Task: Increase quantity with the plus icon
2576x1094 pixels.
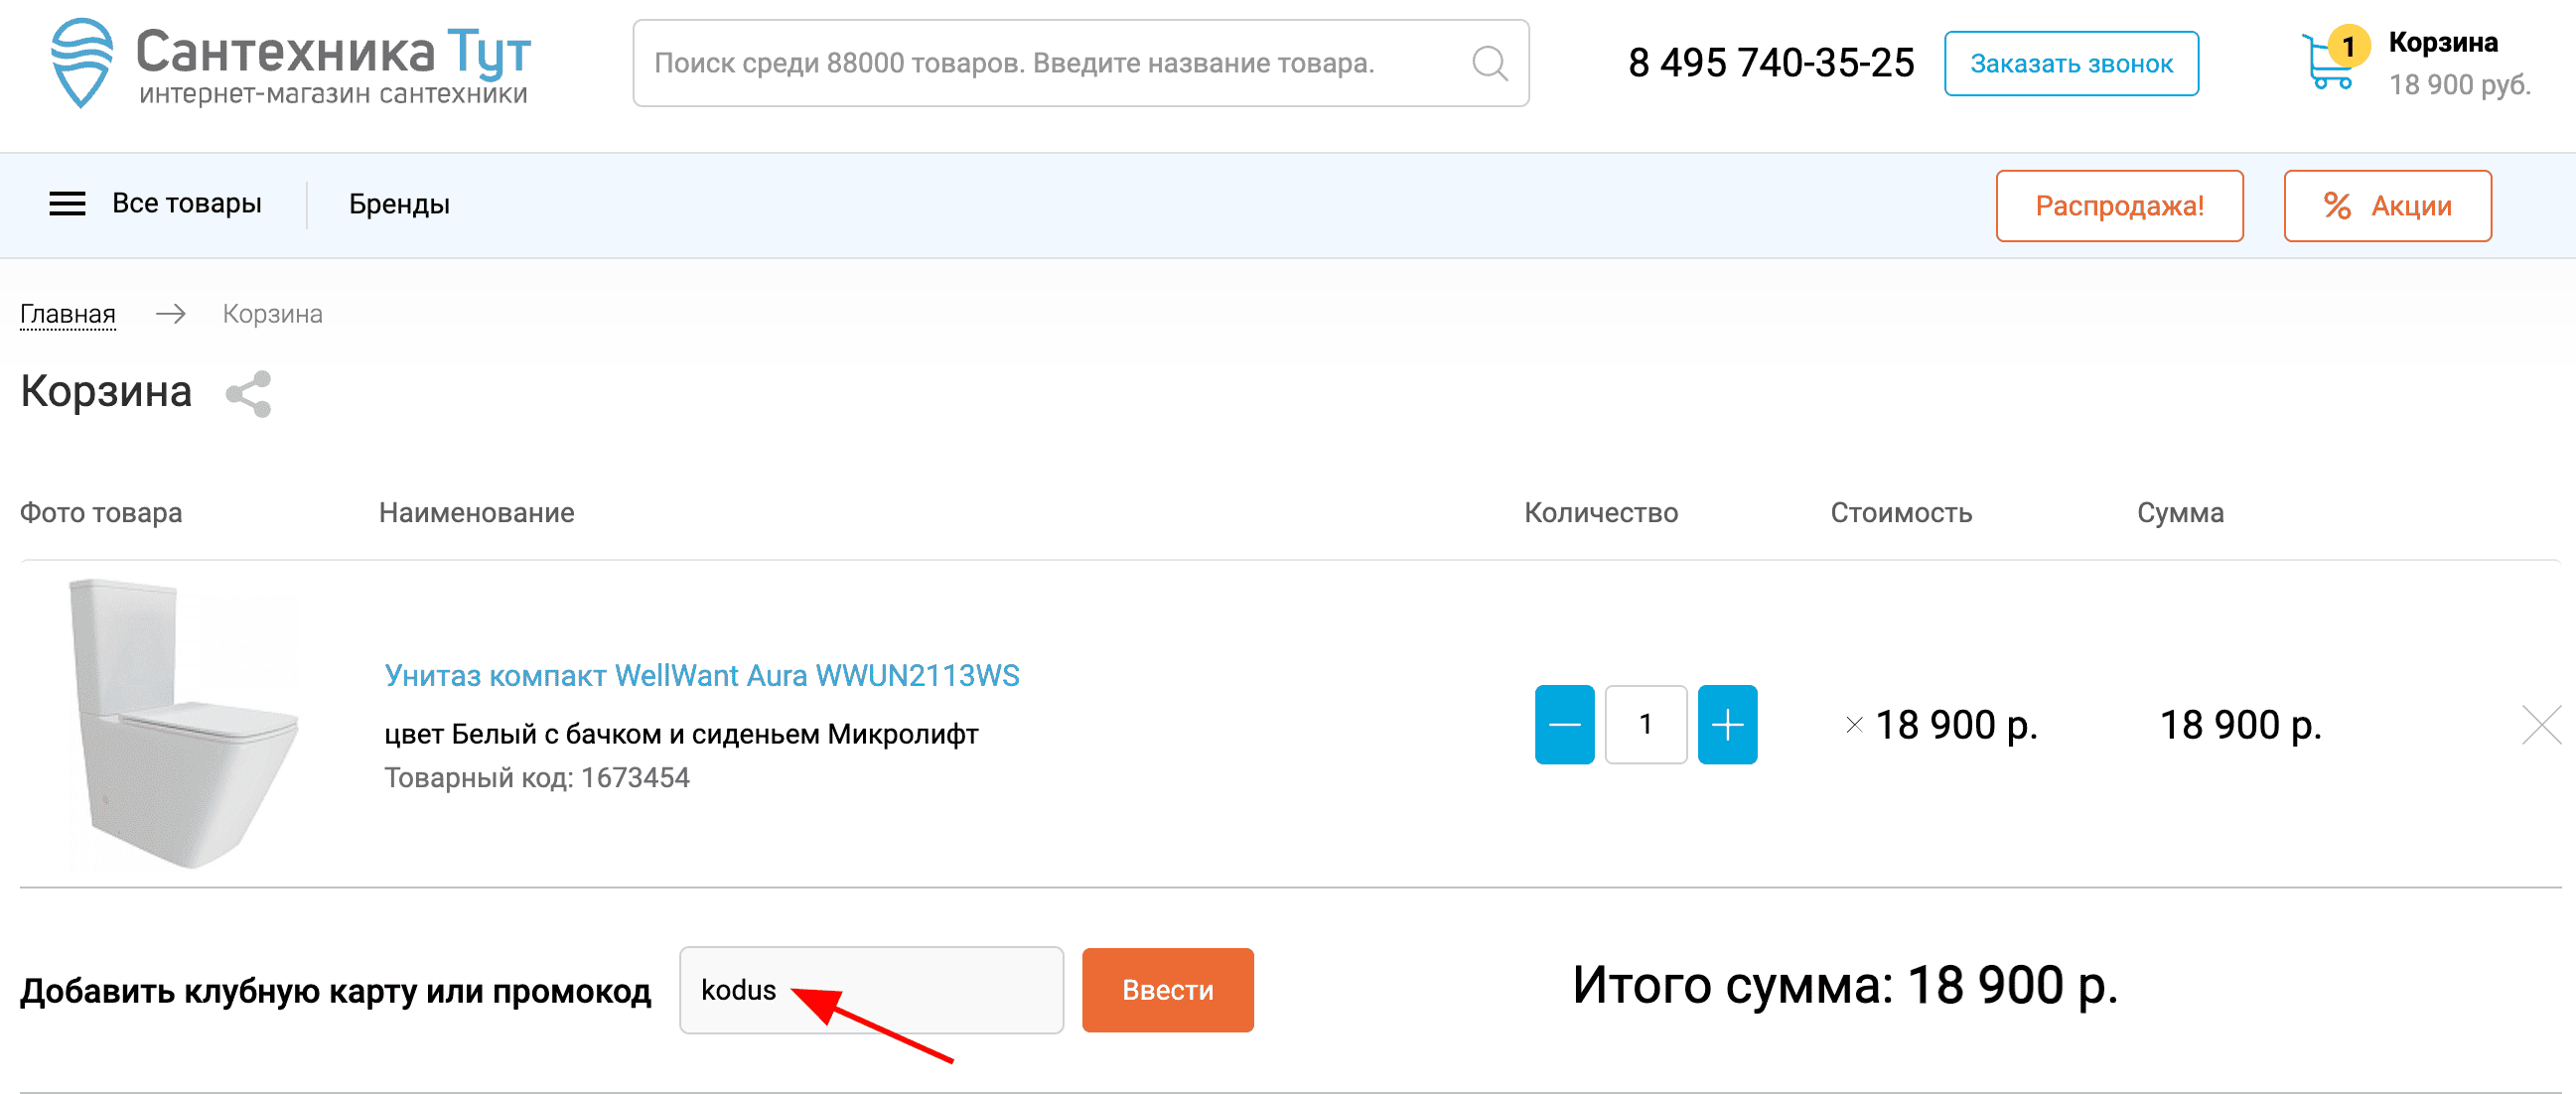Action: click(x=1727, y=725)
